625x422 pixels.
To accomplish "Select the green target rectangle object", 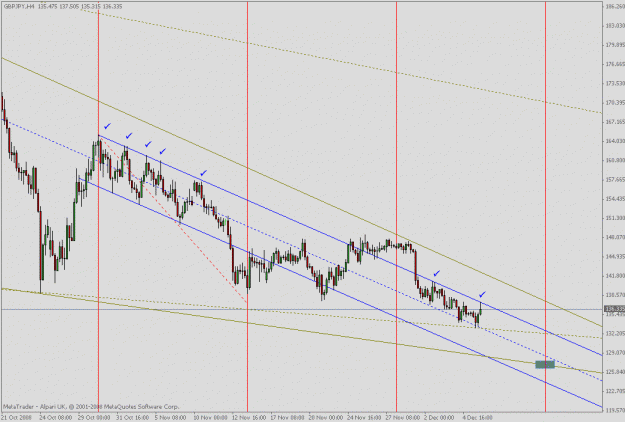I will (x=544, y=364).
